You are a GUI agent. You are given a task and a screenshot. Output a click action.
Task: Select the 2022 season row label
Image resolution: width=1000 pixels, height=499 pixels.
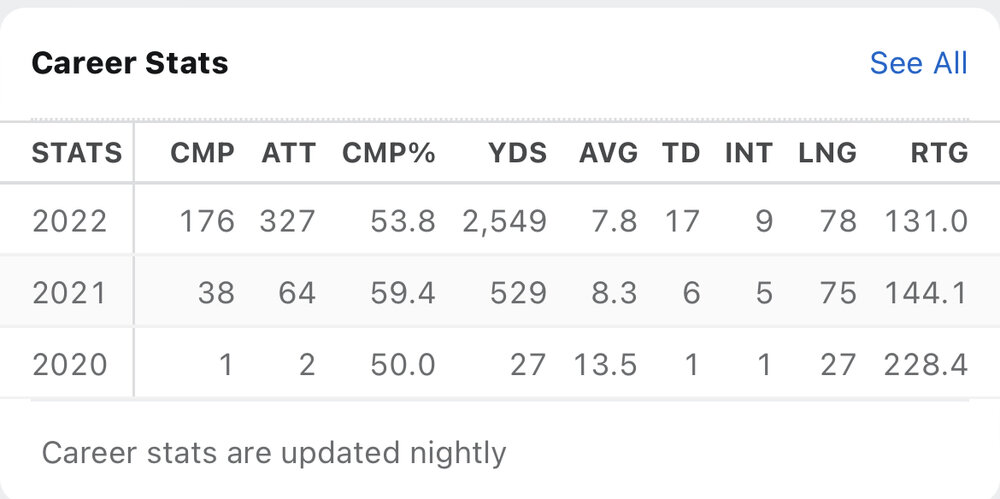pyautogui.click(x=68, y=220)
